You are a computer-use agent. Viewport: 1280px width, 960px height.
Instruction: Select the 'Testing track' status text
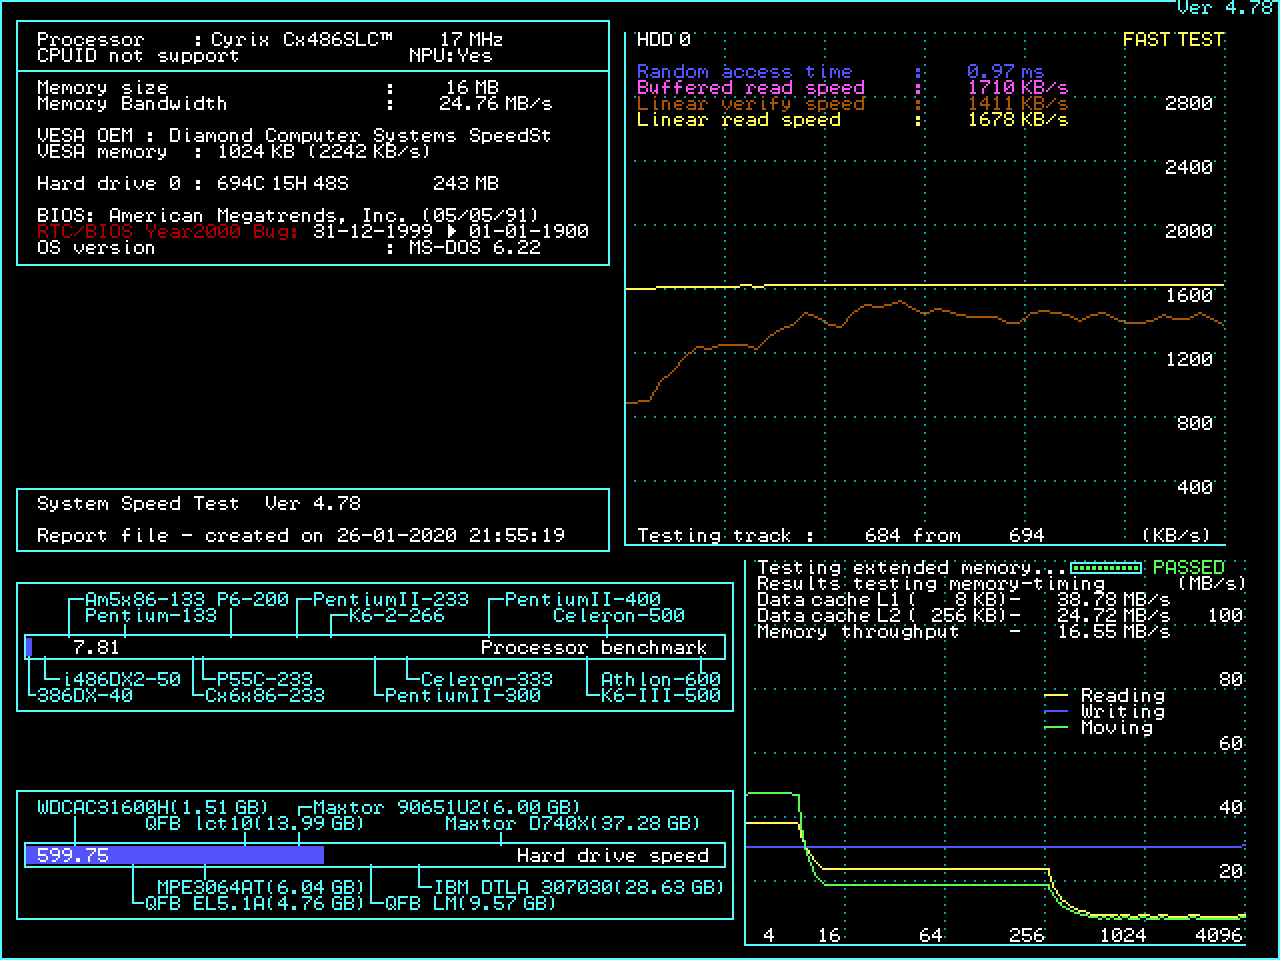click(726, 536)
